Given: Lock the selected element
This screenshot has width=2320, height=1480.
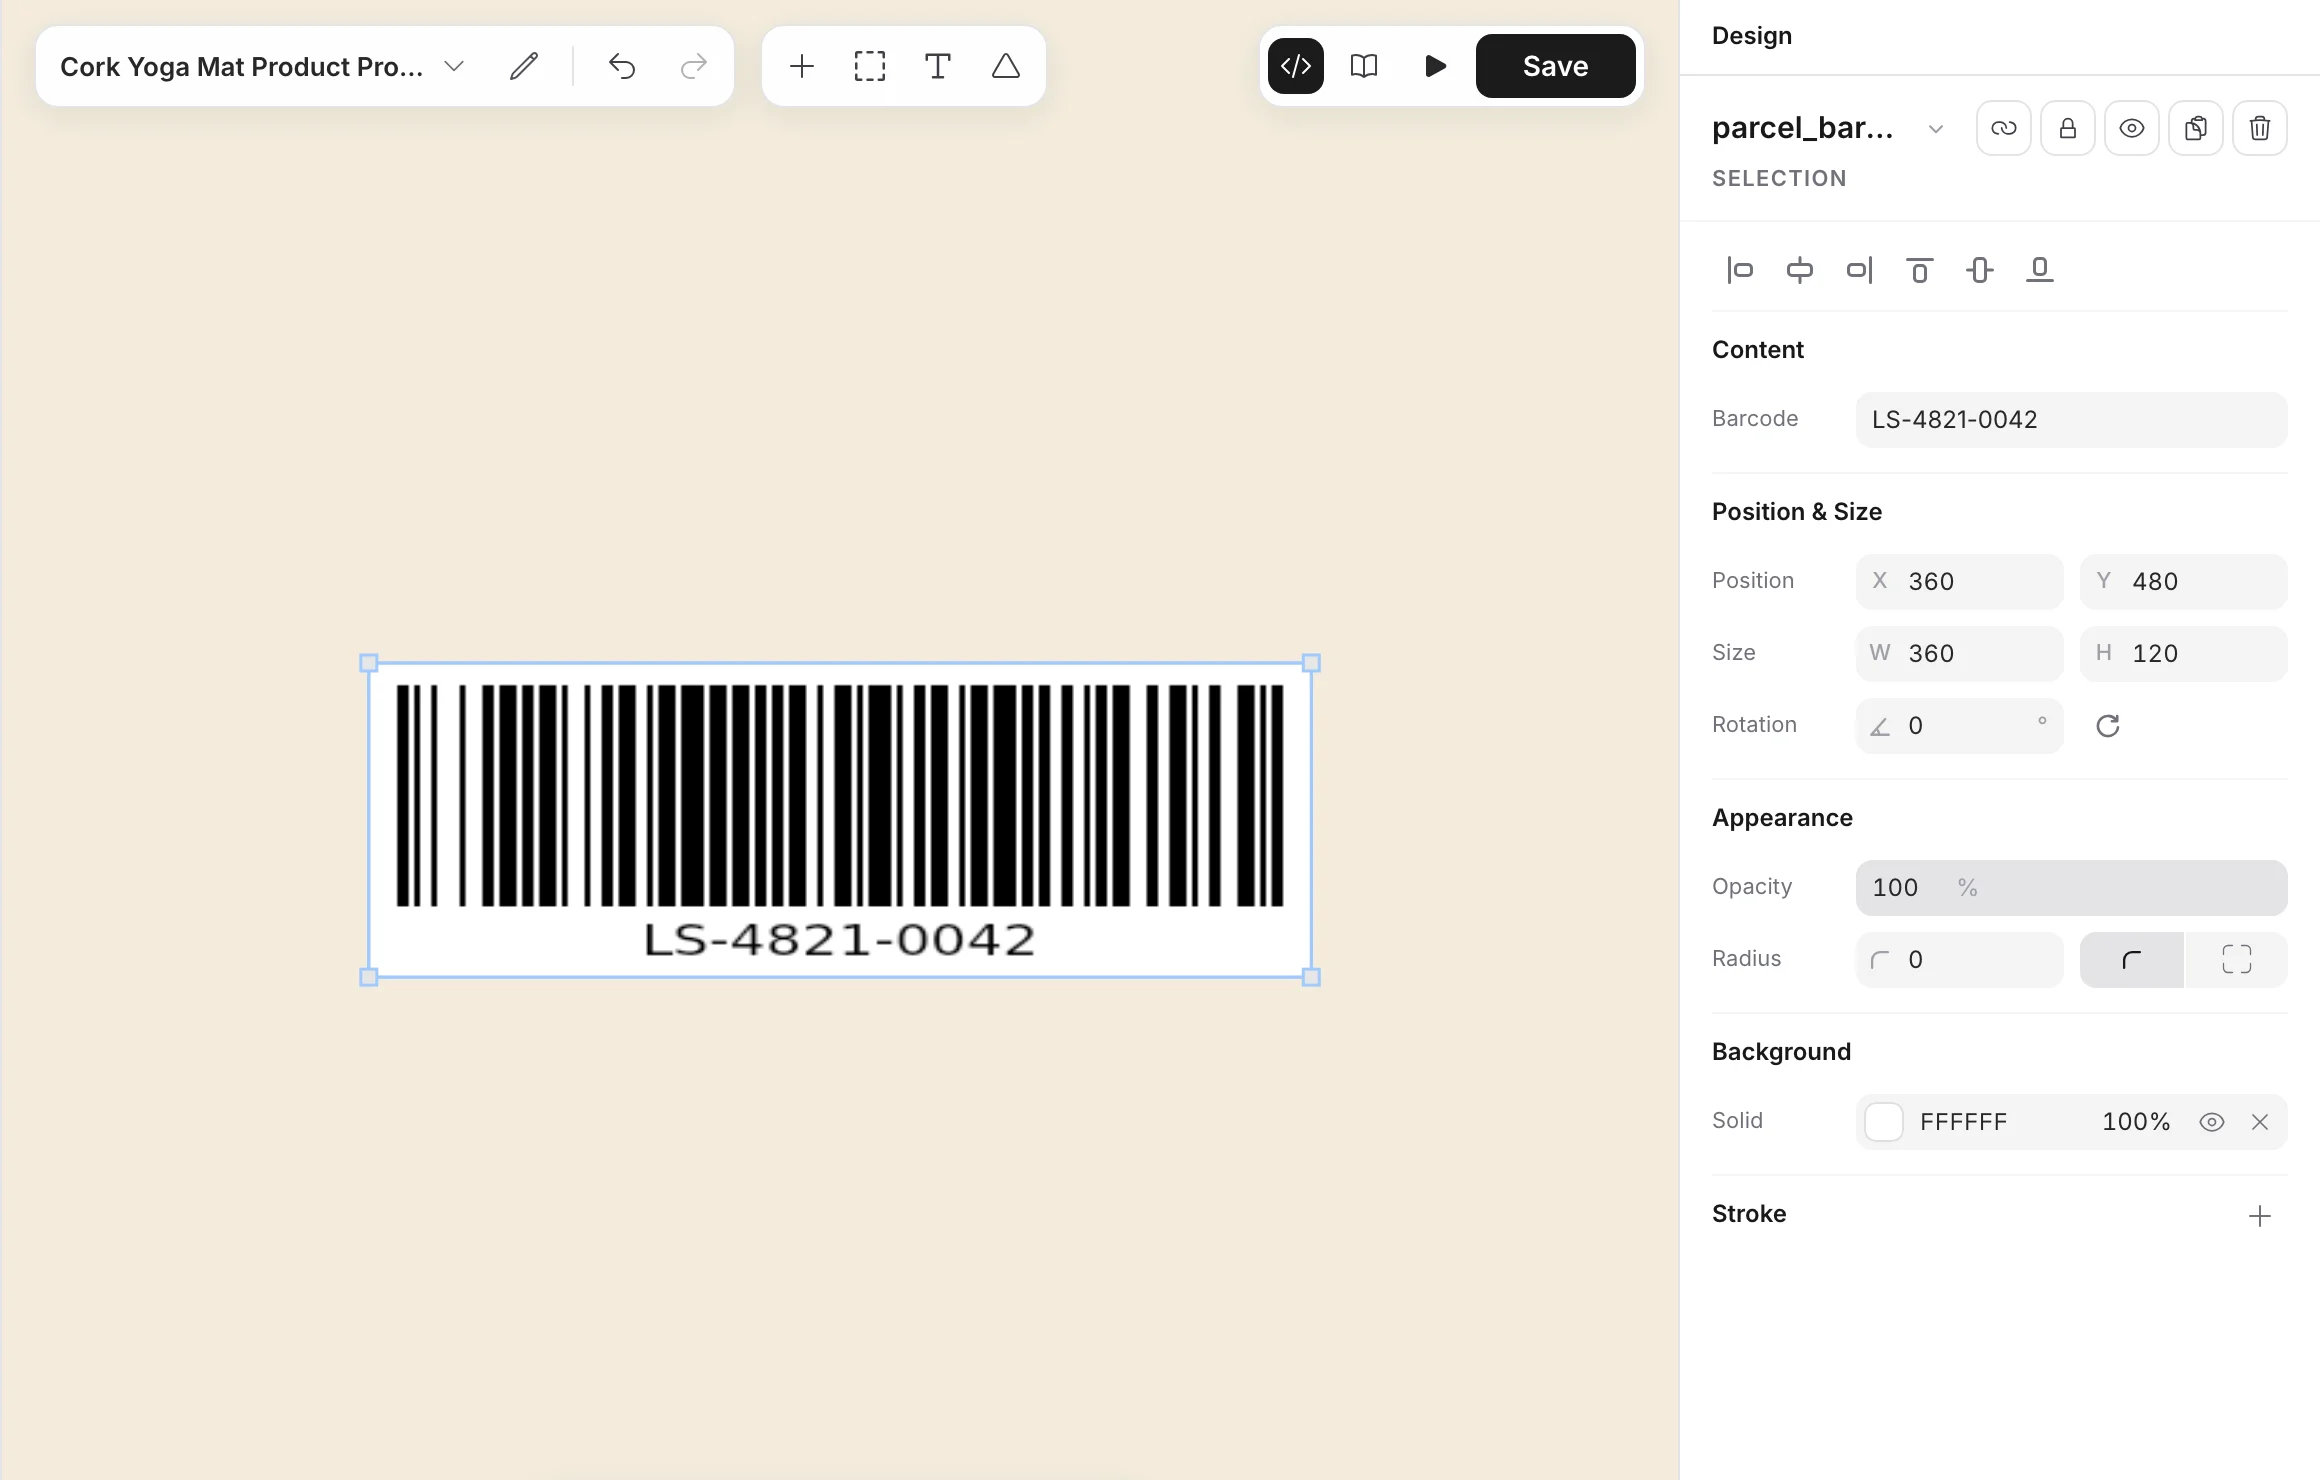Looking at the screenshot, I should 2068,128.
